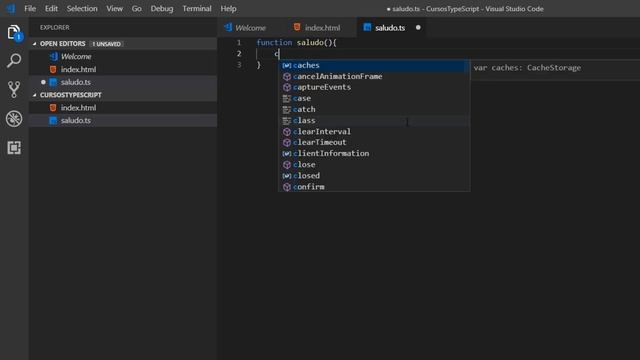This screenshot has height=360, width=640.
Task: Click the HTML file icon on index.html tab
Action: click(x=297, y=27)
